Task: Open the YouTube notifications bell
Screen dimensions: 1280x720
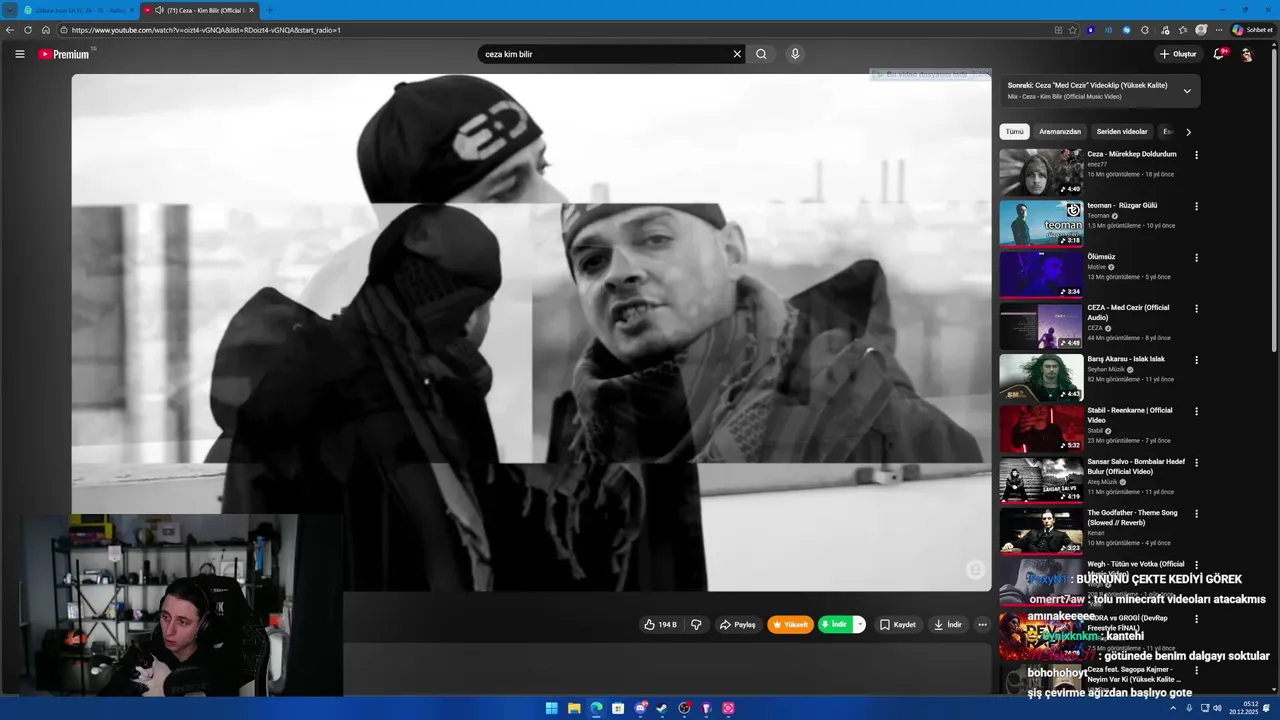Action: click(x=1219, y=54)
